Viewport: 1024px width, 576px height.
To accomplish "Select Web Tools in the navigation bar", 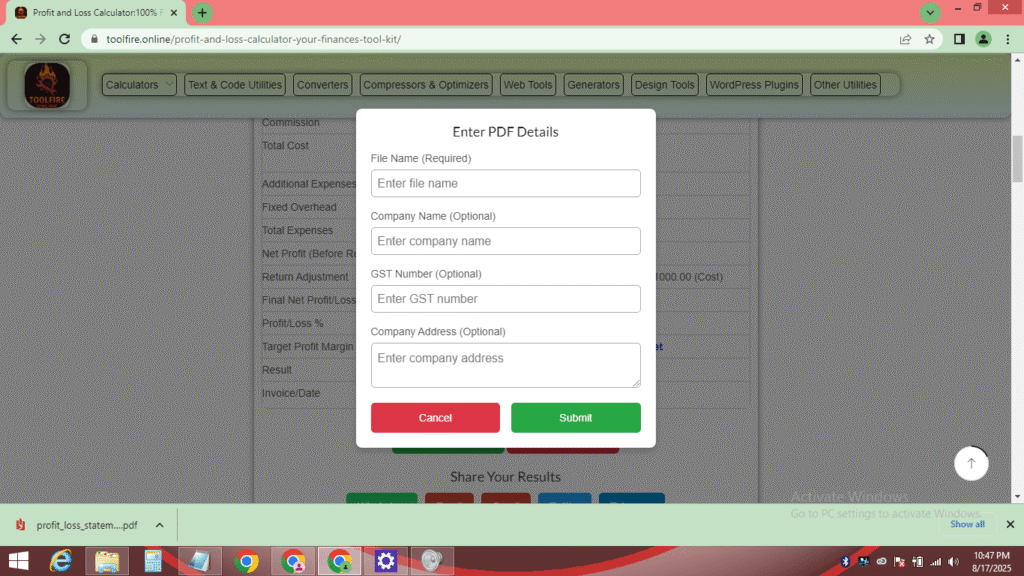I will [x=527, y=85].
